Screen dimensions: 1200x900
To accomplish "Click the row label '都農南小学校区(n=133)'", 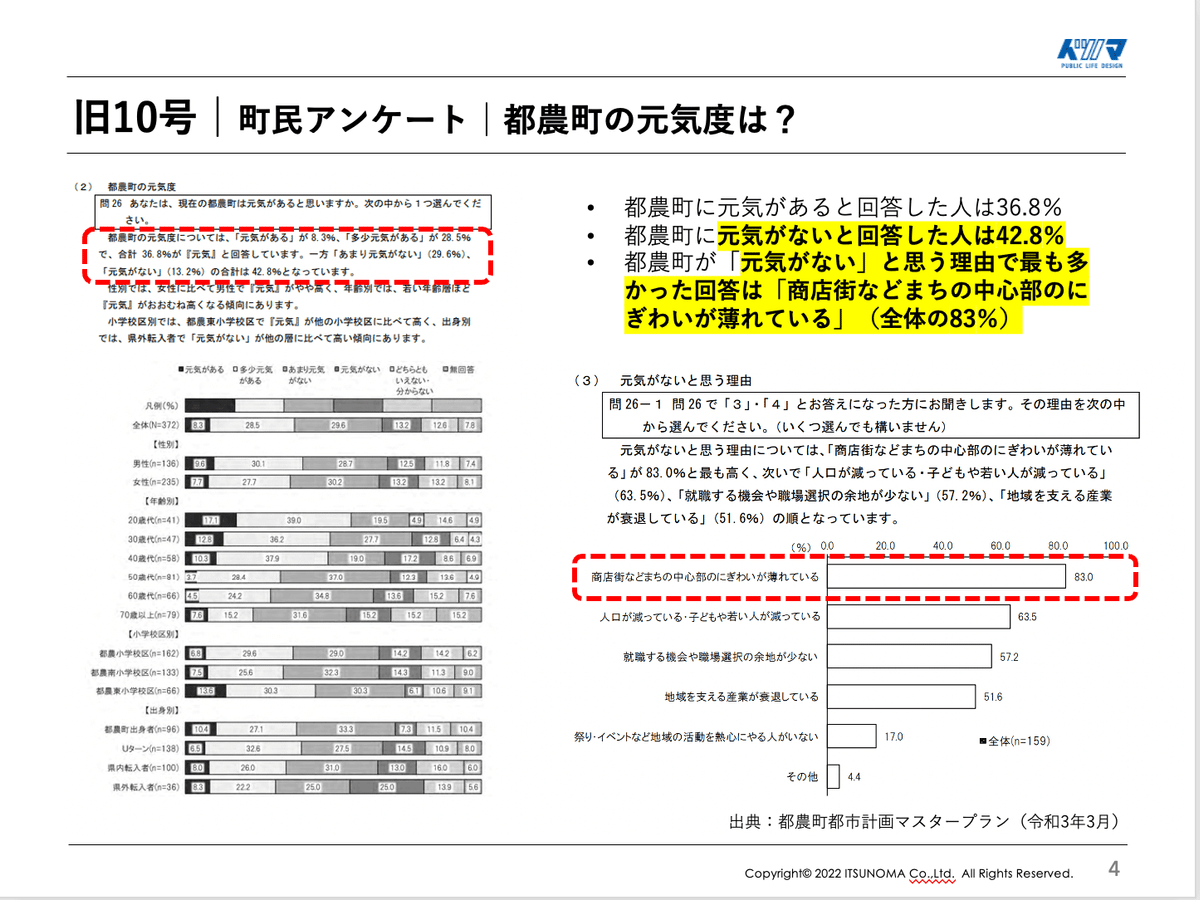I will click(x=136, y=672).
